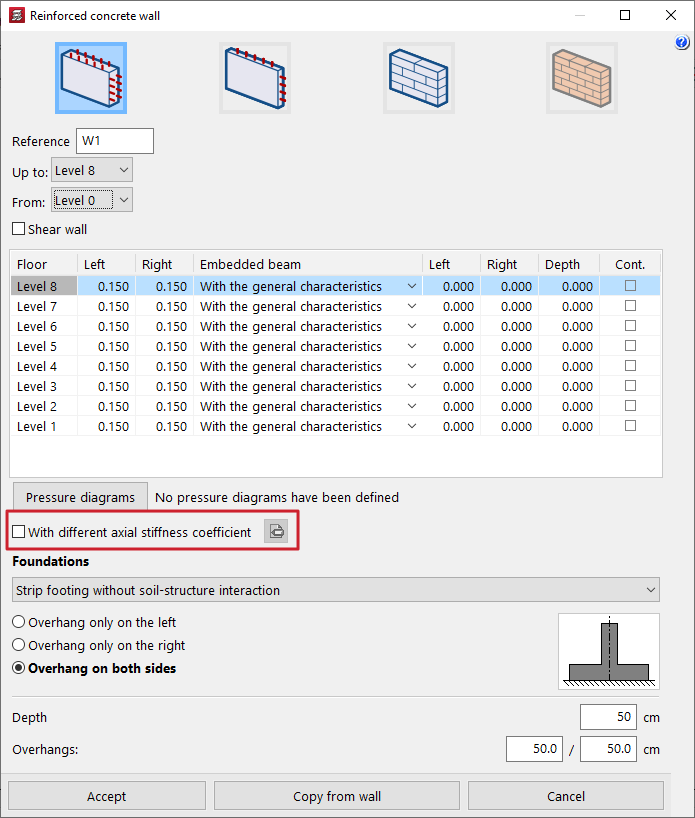Select the blue concrete block wall icon
Viewport: 695px width, 818px height.
pyautogui.click(x=418, y=78)
